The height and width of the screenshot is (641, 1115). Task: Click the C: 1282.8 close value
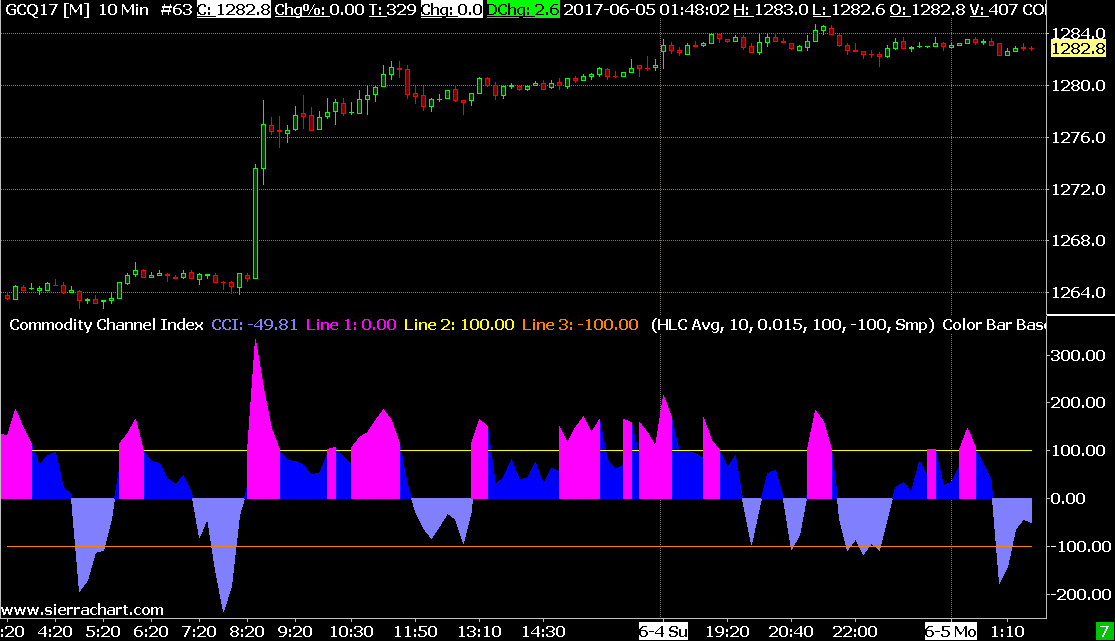(x=233, y=10)
